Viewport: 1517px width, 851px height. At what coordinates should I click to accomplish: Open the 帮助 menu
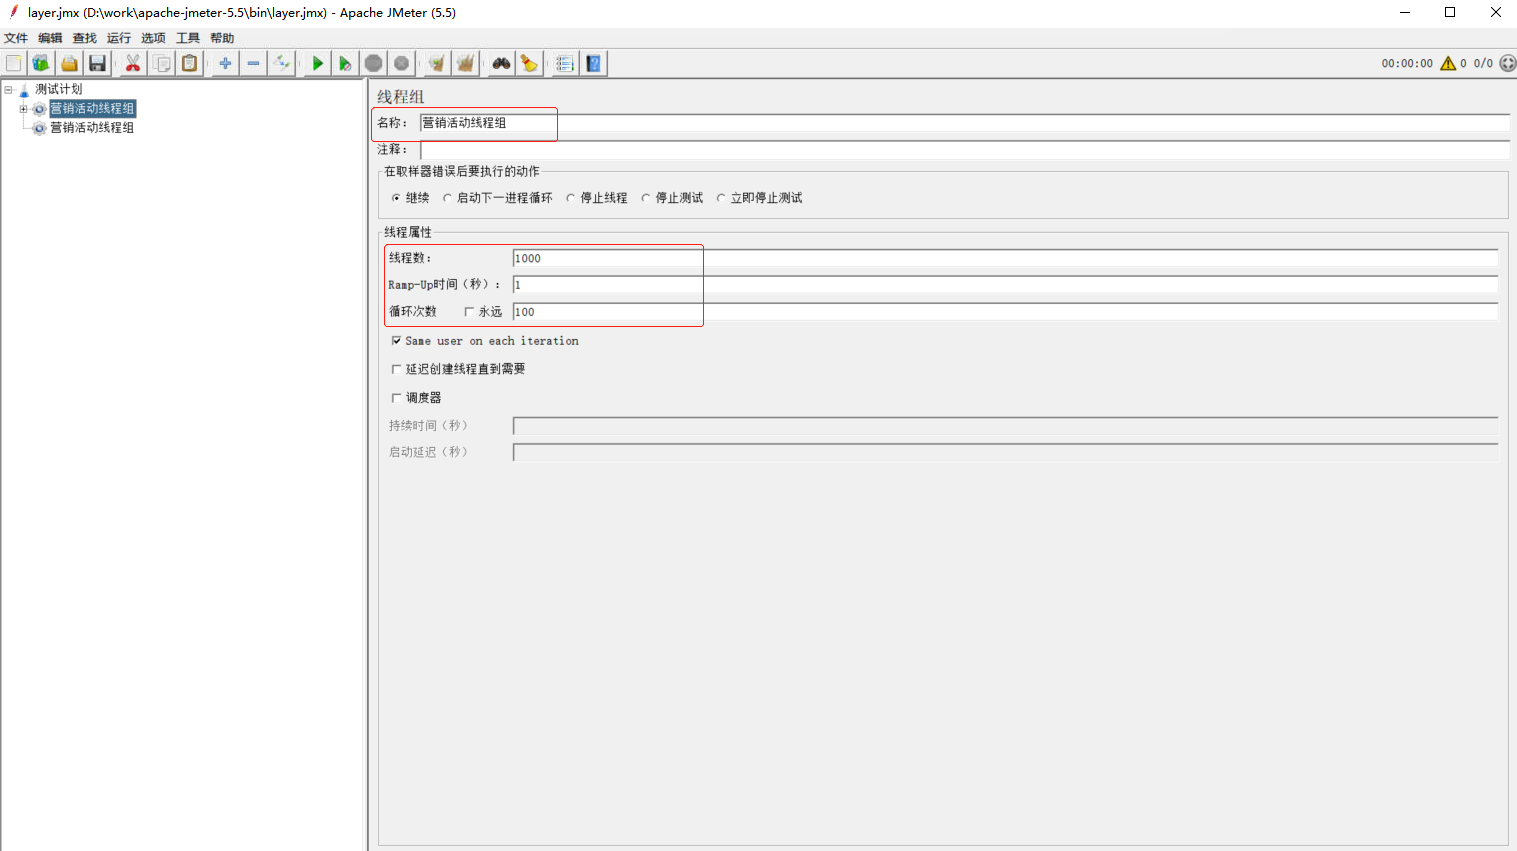tap(222, 38)
